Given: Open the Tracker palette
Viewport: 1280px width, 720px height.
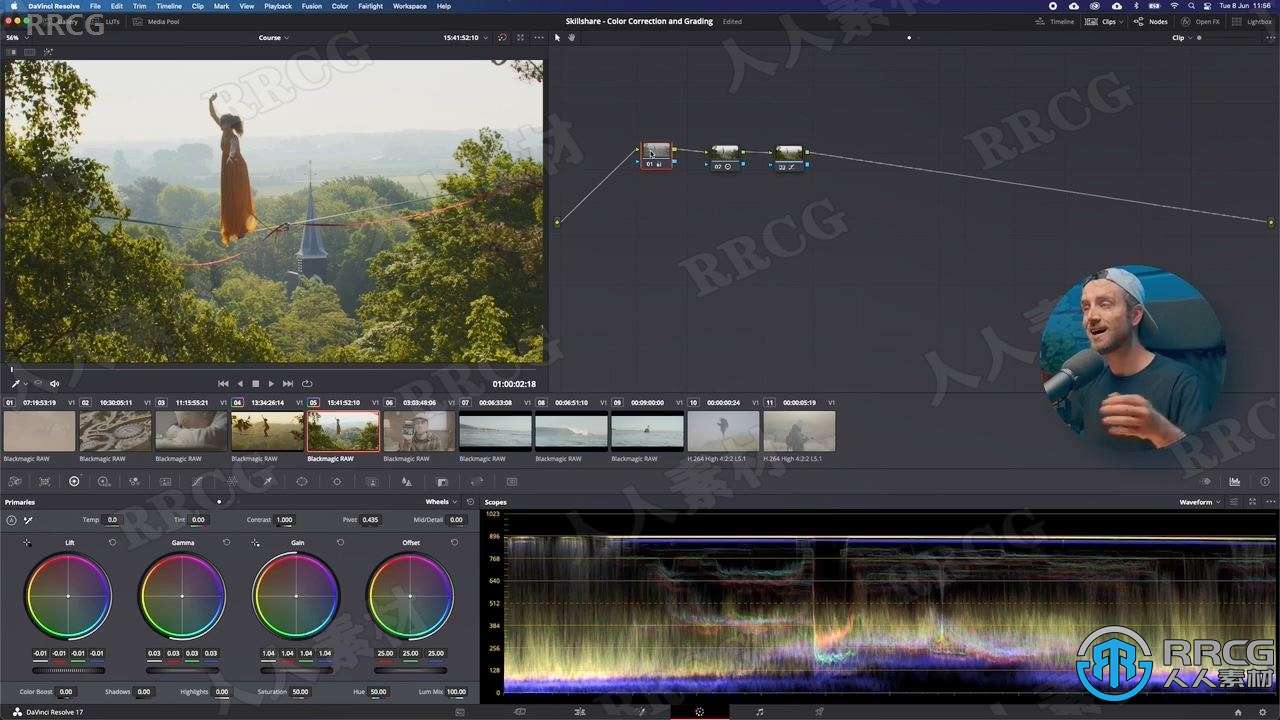Looking at the screenshot, I should click(x=337, y=481).
